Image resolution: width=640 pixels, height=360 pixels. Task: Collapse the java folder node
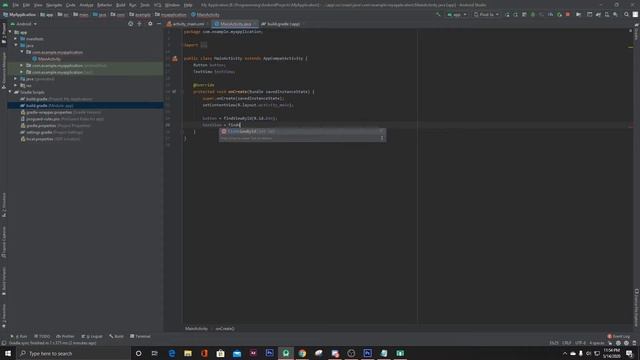click(x=16, y=45)
